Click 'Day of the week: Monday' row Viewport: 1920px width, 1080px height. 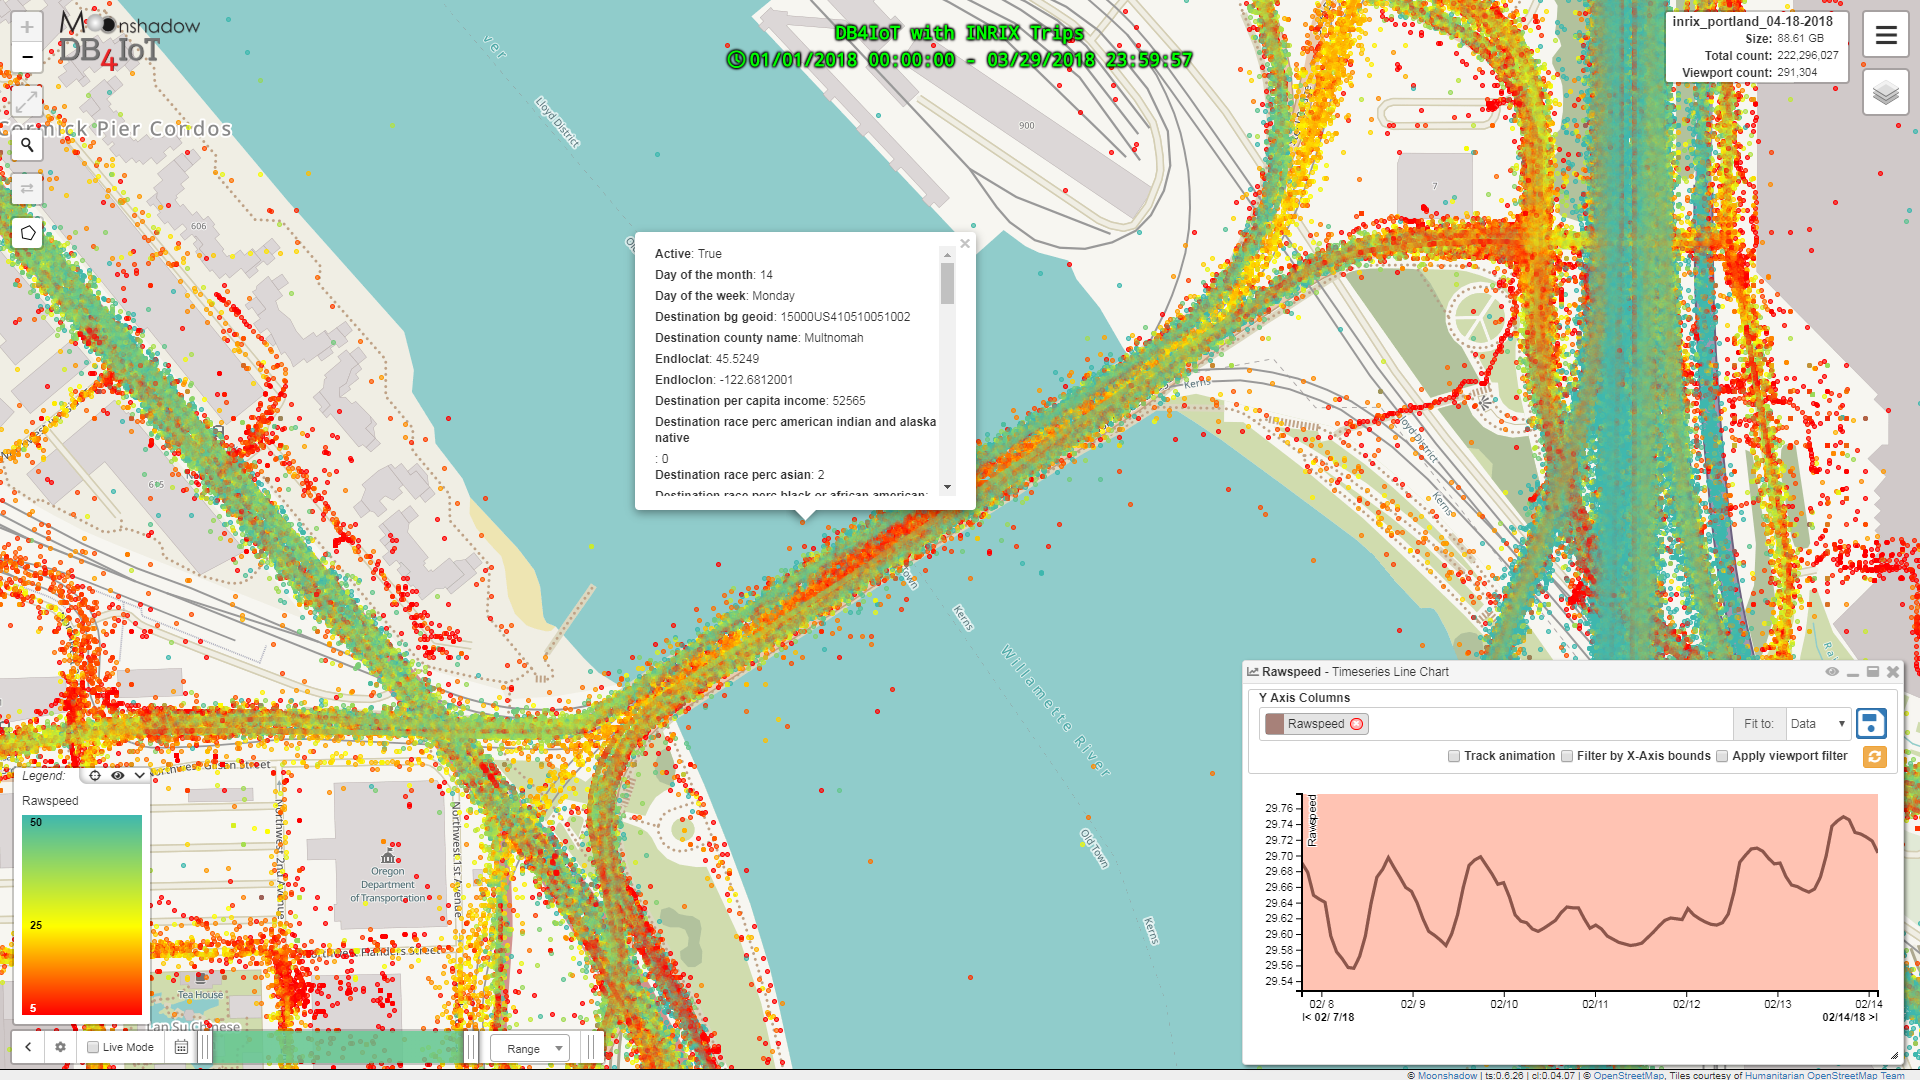point(725,296)
